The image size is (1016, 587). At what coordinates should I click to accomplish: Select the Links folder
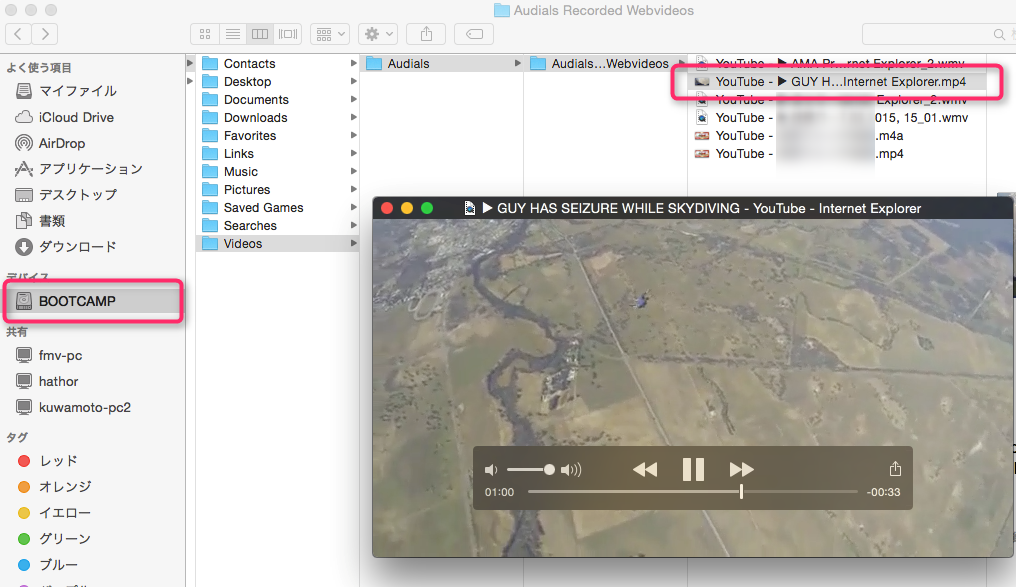277,154
